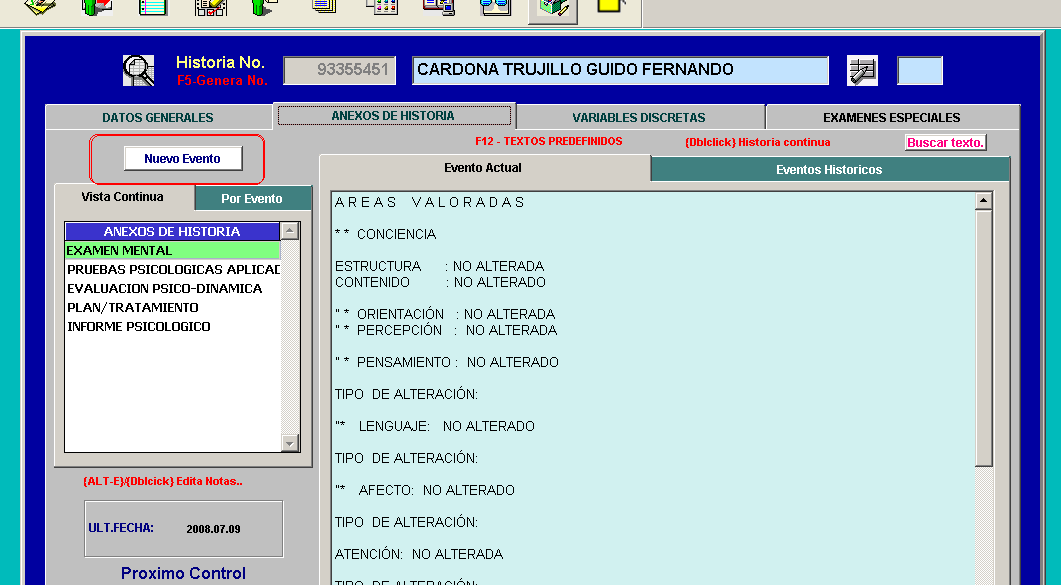Click the patient name field
The image size is (1061, 585).
pyautogui.click(x=620, y=70)
